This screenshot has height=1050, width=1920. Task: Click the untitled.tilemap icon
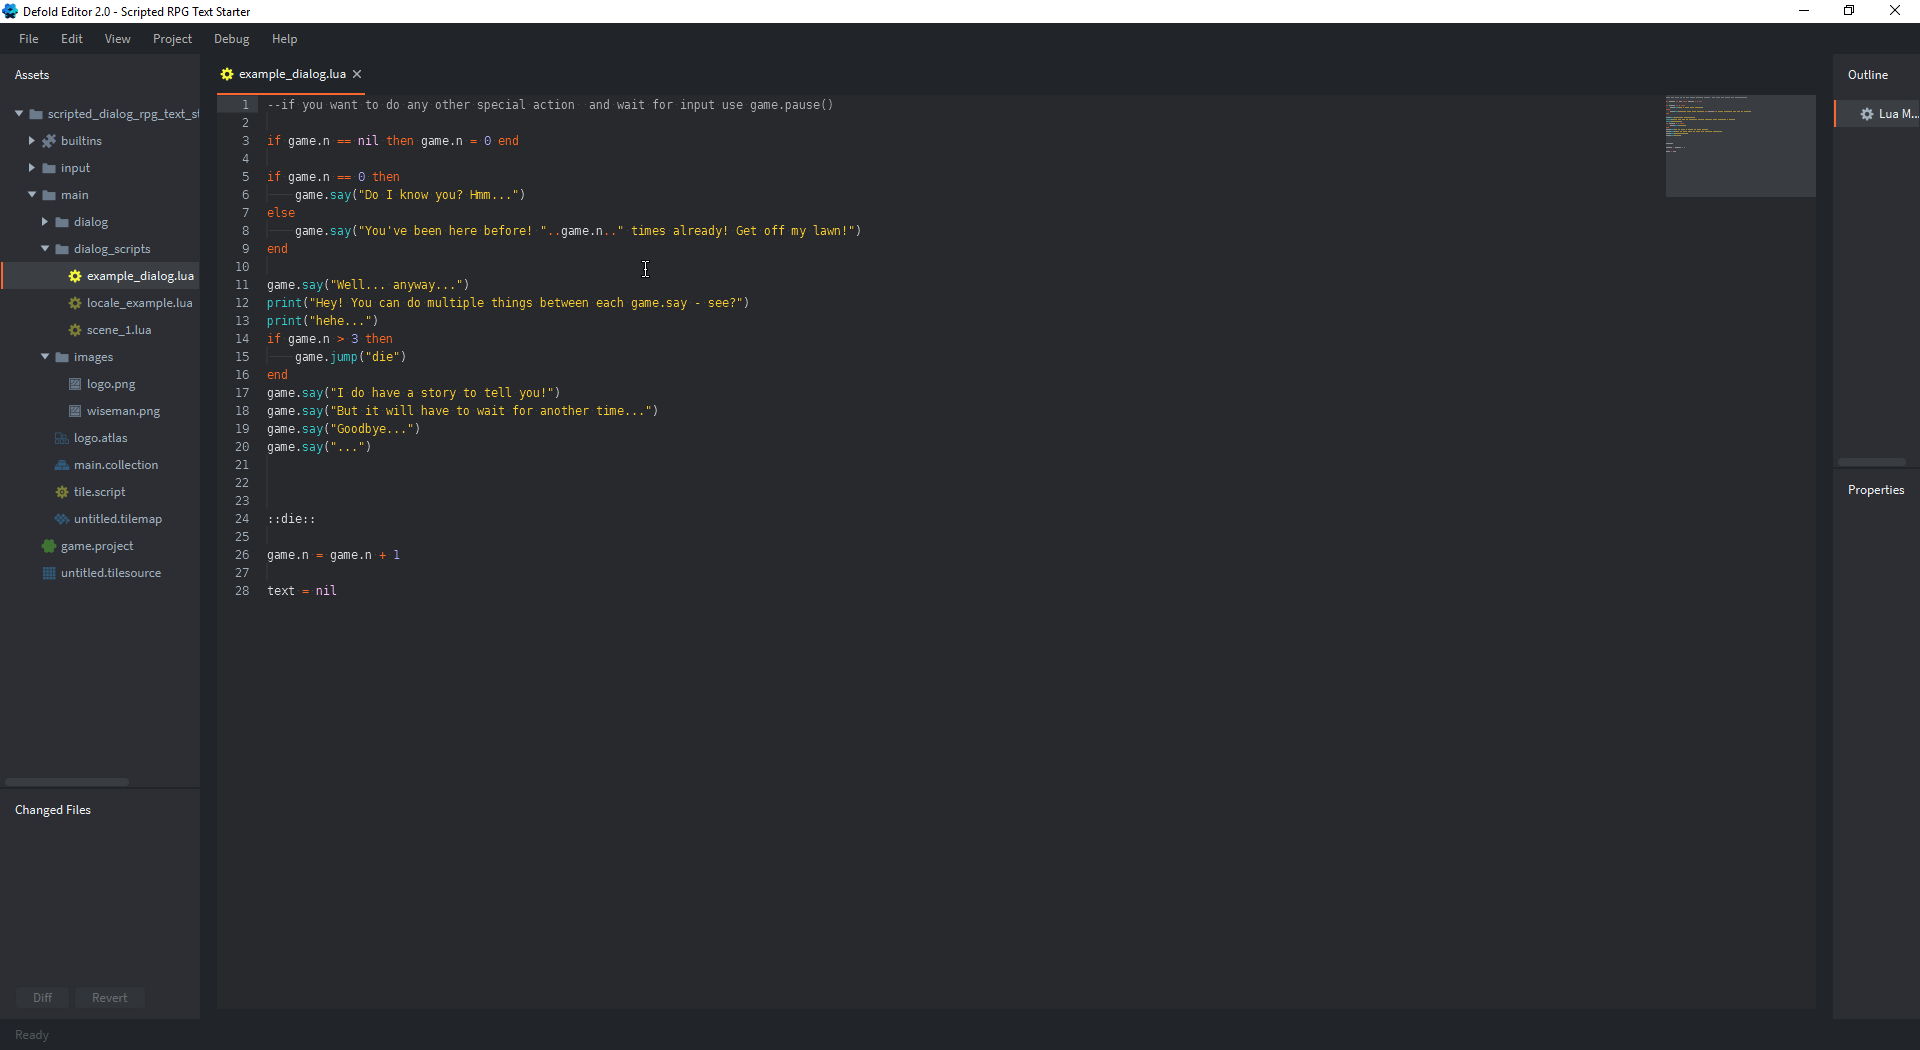61,519
